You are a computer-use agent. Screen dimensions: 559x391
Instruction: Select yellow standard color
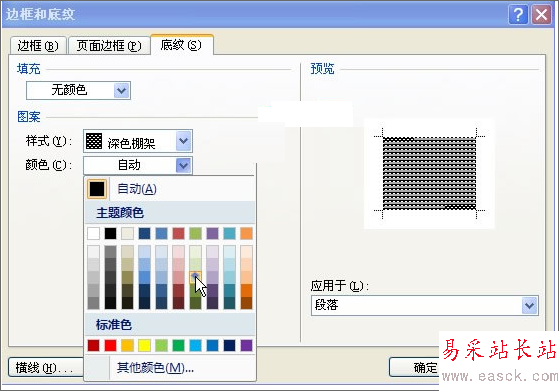click(144, 345)
